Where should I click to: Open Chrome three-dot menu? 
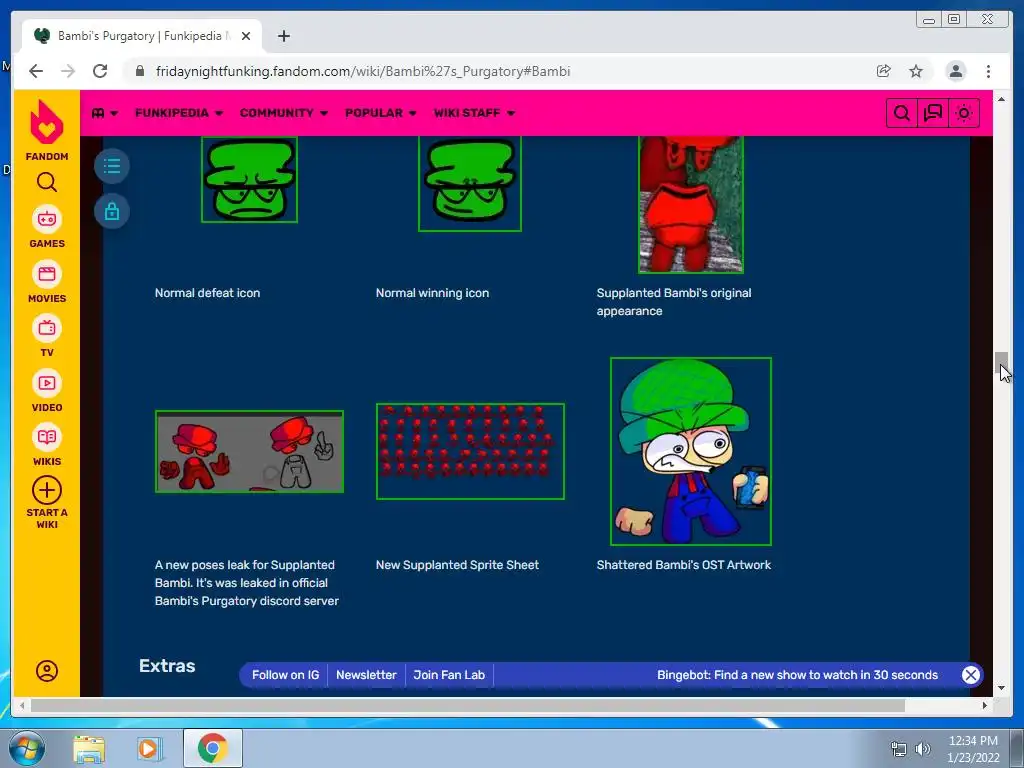coord(989,71)
